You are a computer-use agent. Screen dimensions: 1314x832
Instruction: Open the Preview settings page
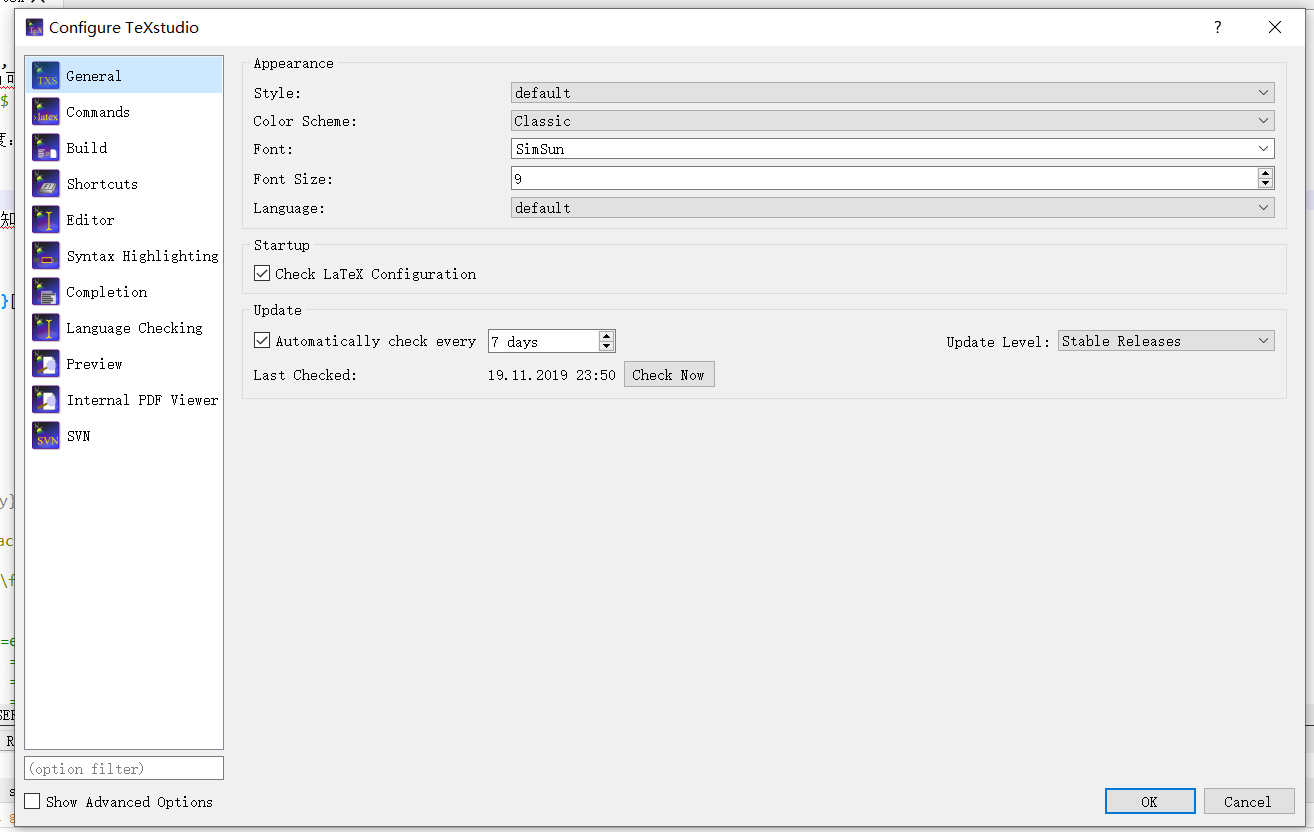pyautogui.click(x=124, y=364)
